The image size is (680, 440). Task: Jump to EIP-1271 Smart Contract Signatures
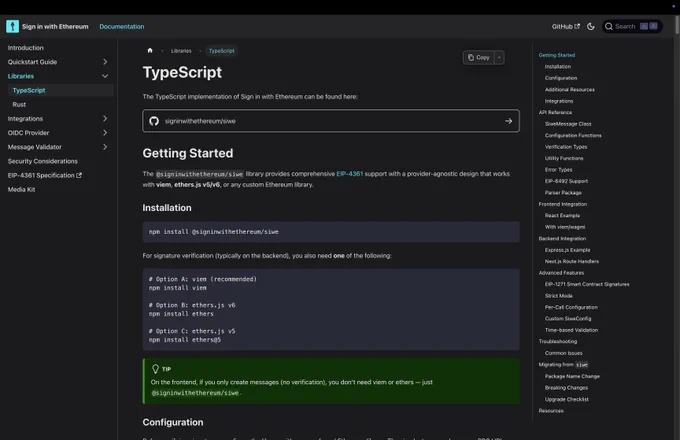pyautogui.click(x=587, y=284)
